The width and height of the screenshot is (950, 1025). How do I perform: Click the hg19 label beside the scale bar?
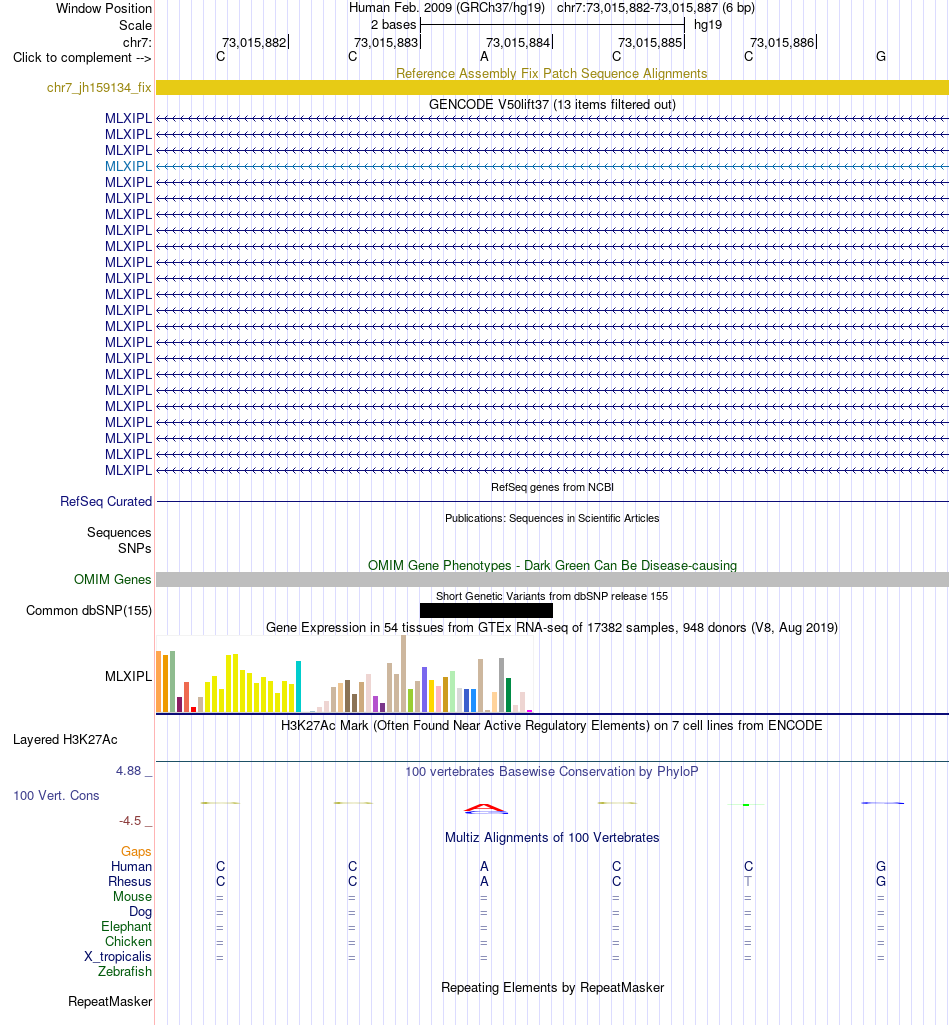(708, 25)
